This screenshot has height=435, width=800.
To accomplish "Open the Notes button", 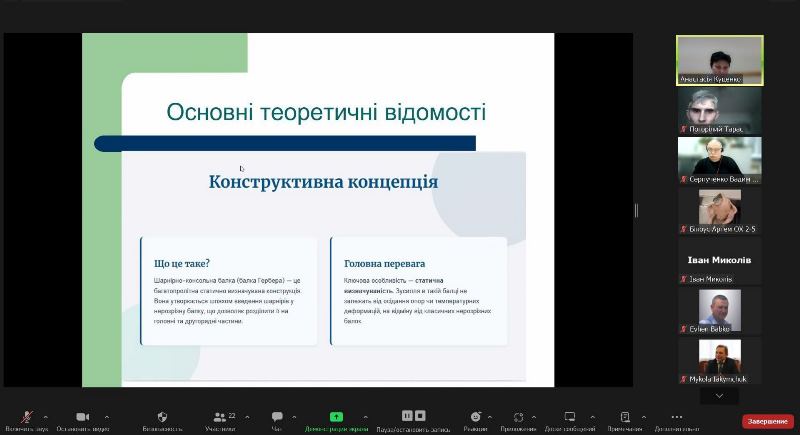I will click(x=625, y=417).
